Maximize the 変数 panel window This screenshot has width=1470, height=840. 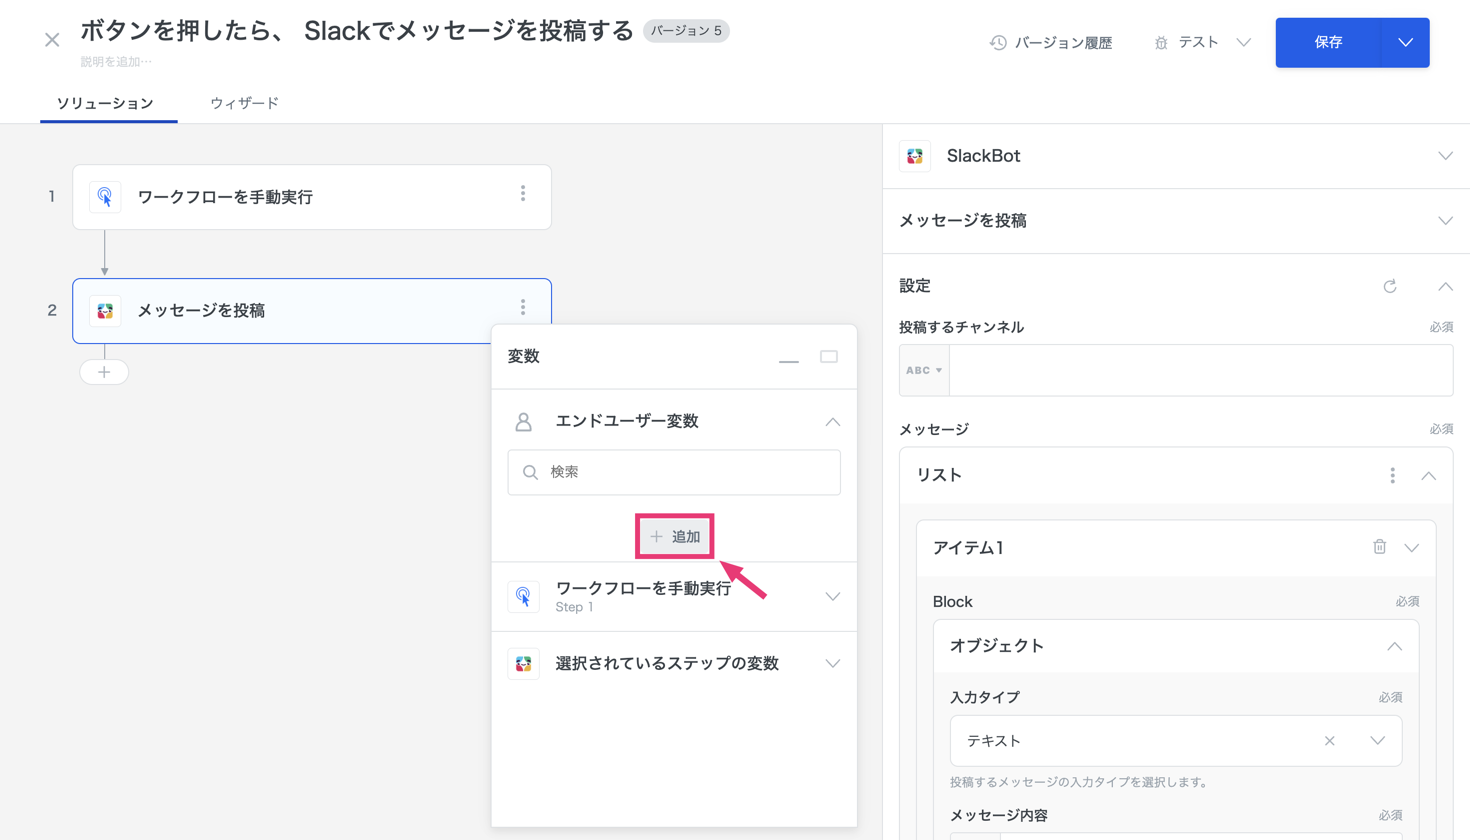[829, 357]
